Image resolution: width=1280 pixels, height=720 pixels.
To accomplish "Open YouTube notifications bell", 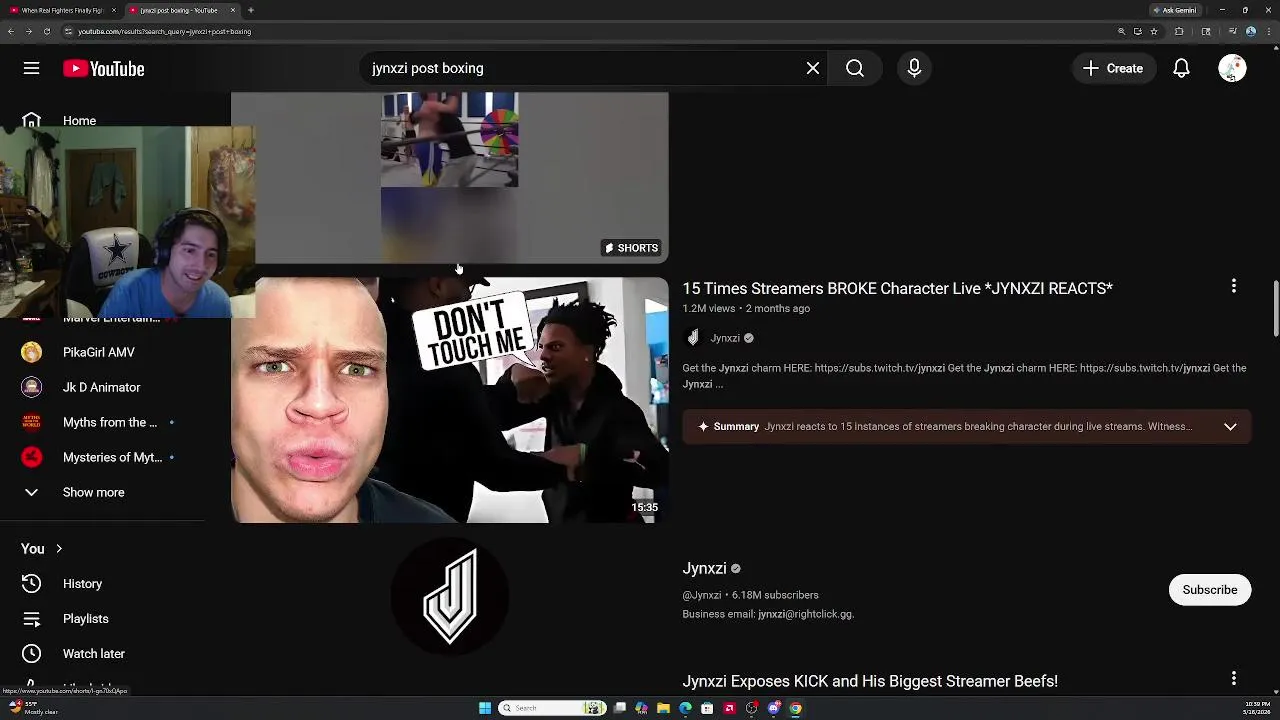I will click(x=1181, y=68).
